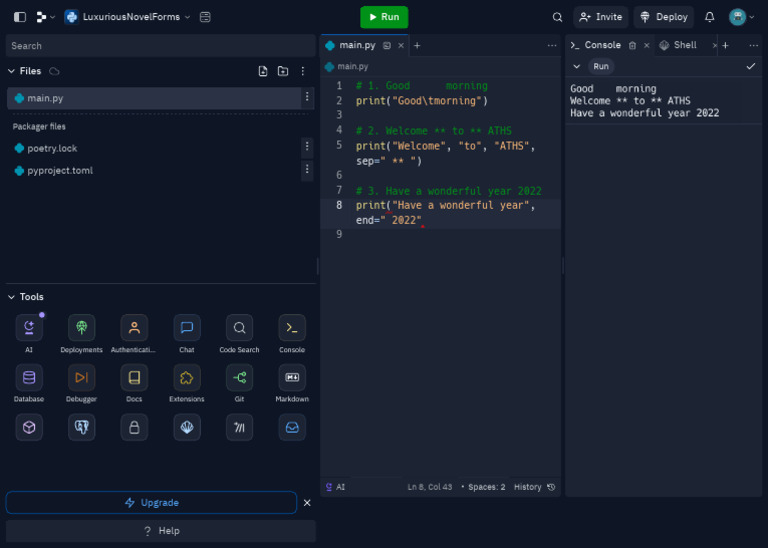The width and height of the screenshot is (768, 548).
Task: Open the Markdown tool
Action: (292, 377)
